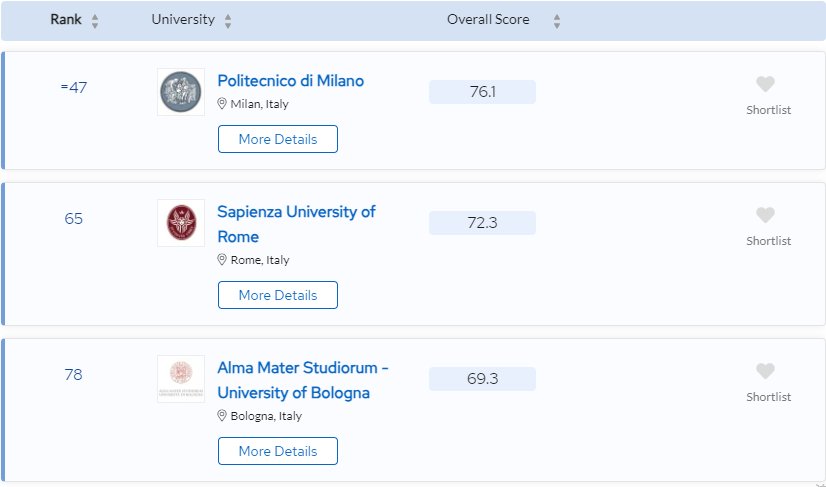Screen dimensions: 826x487
Task: Sort by Overall Score using arrows
Action: pos(557,21)
